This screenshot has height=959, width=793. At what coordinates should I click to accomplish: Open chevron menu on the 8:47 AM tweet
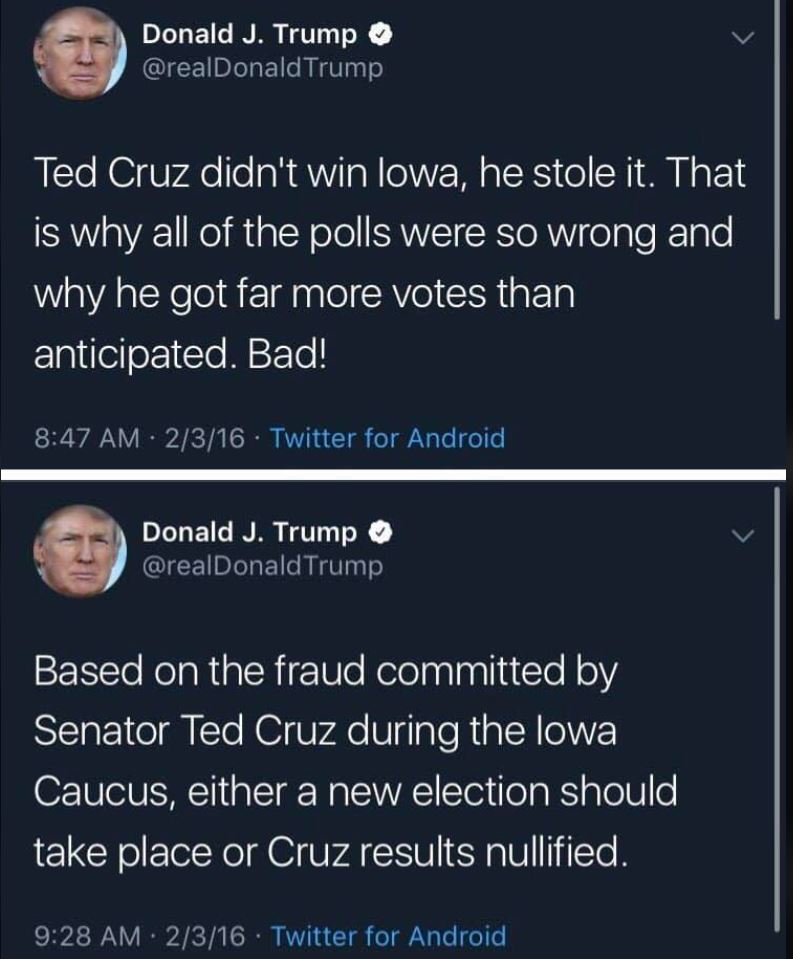pos(741,37)
